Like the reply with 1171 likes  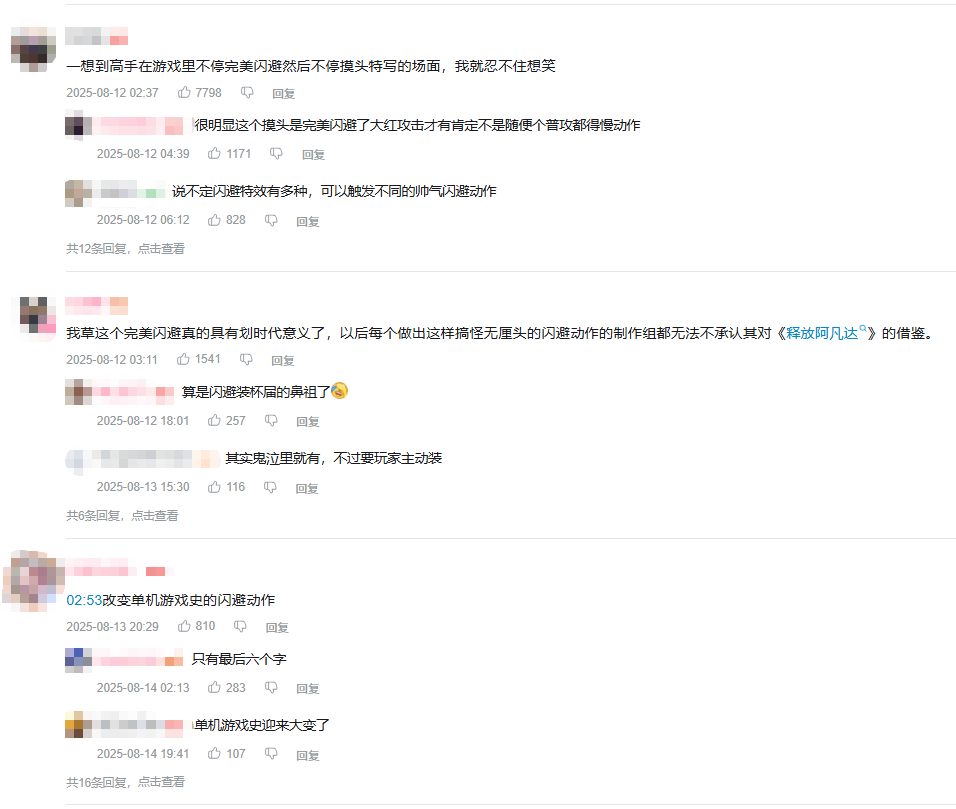214,154
